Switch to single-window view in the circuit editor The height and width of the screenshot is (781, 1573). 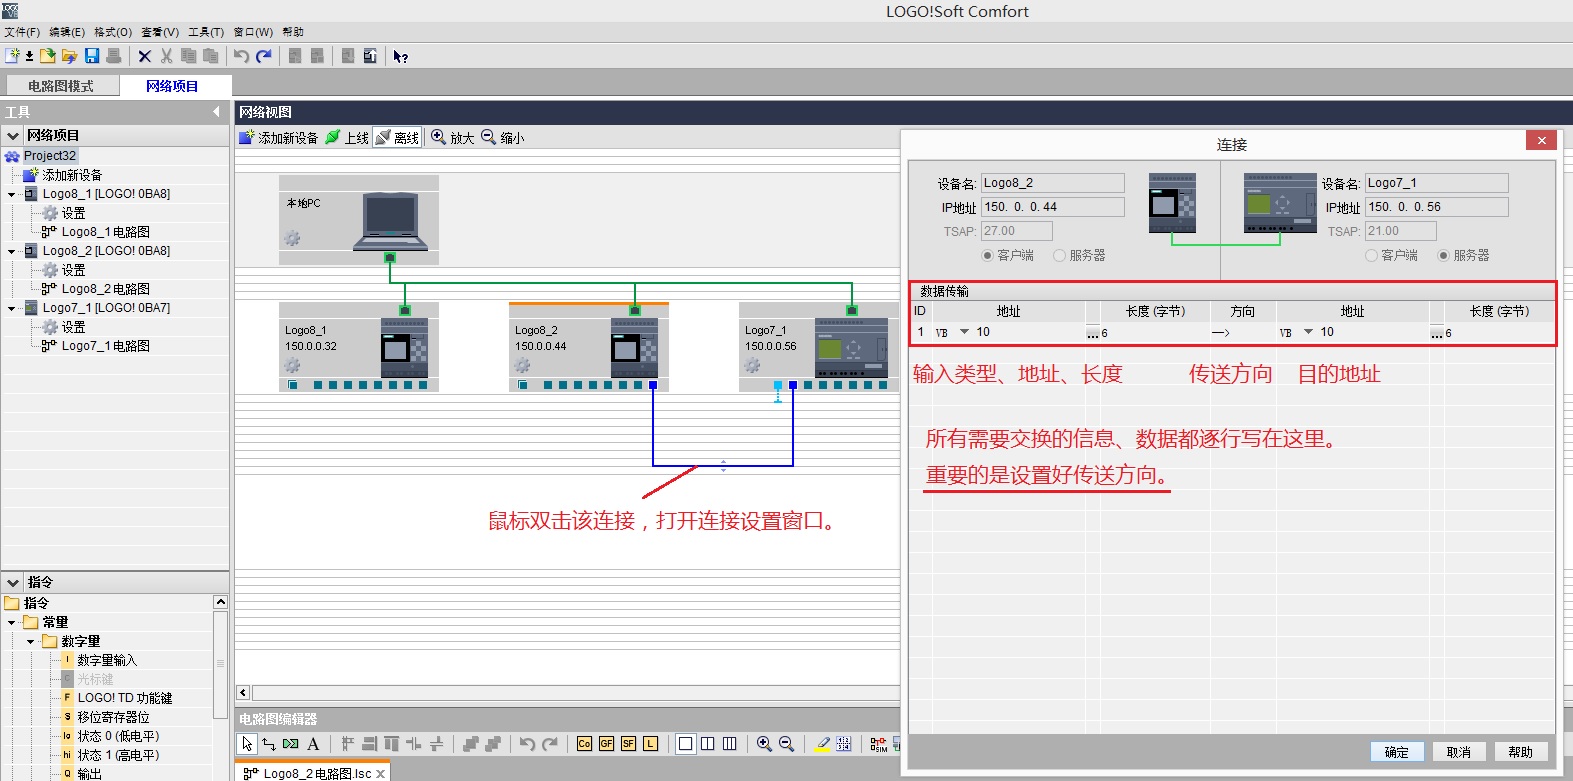tap(685, 744)
